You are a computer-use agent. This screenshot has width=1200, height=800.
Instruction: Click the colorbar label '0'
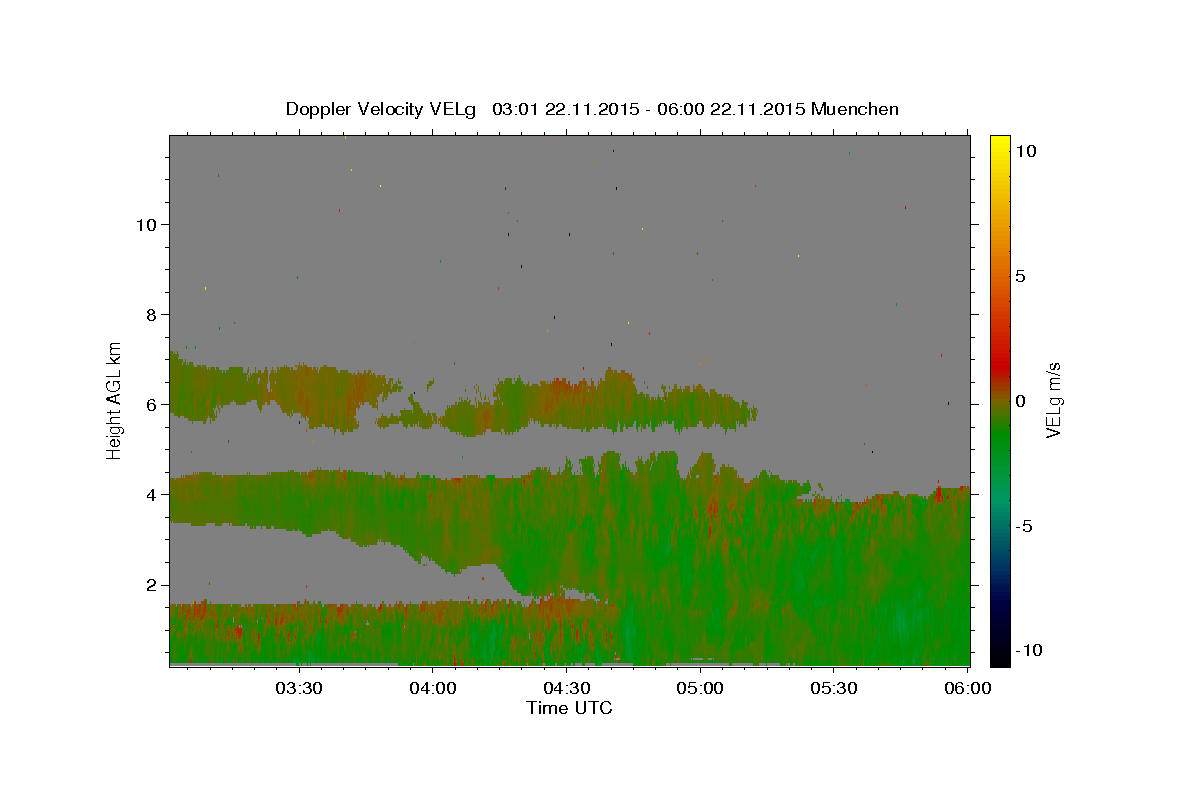coord(1020,401)
